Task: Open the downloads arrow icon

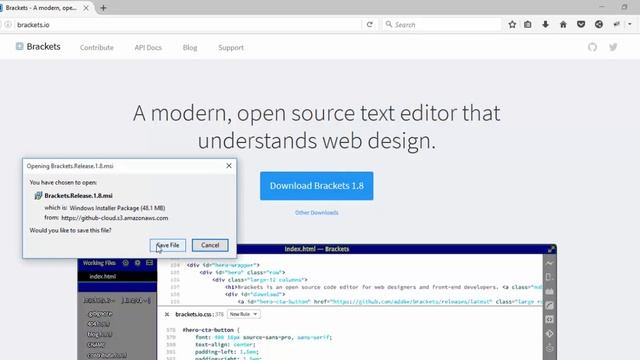Action: [545, 24]
